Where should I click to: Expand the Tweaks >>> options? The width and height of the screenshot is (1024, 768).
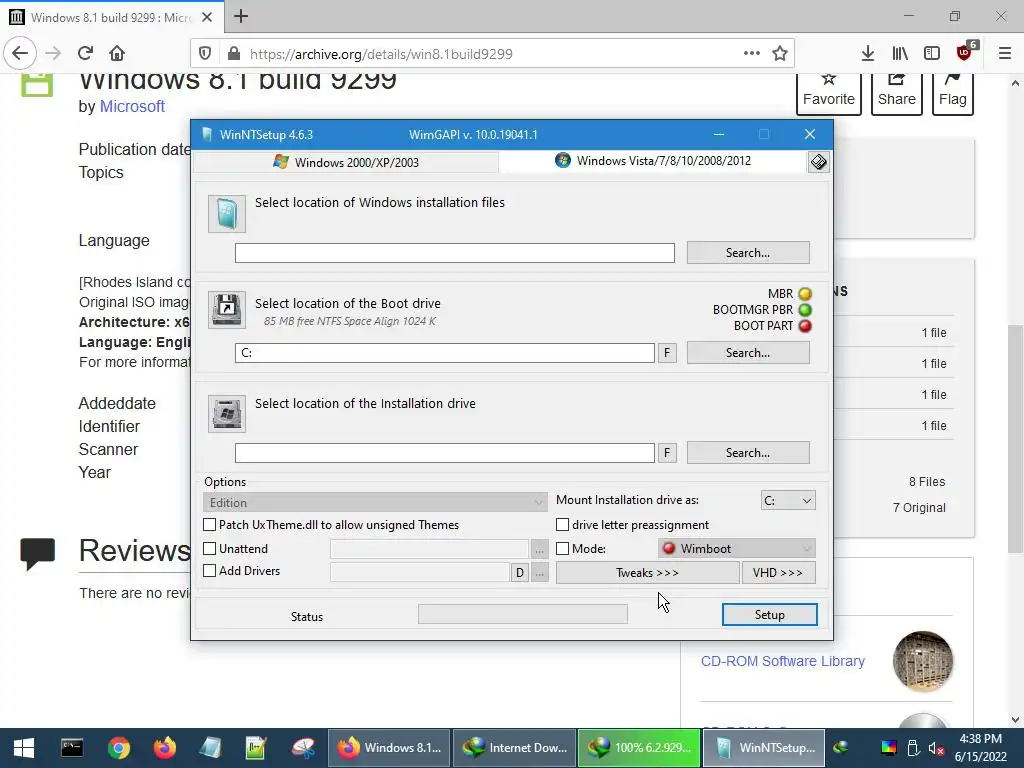[647, 573]
